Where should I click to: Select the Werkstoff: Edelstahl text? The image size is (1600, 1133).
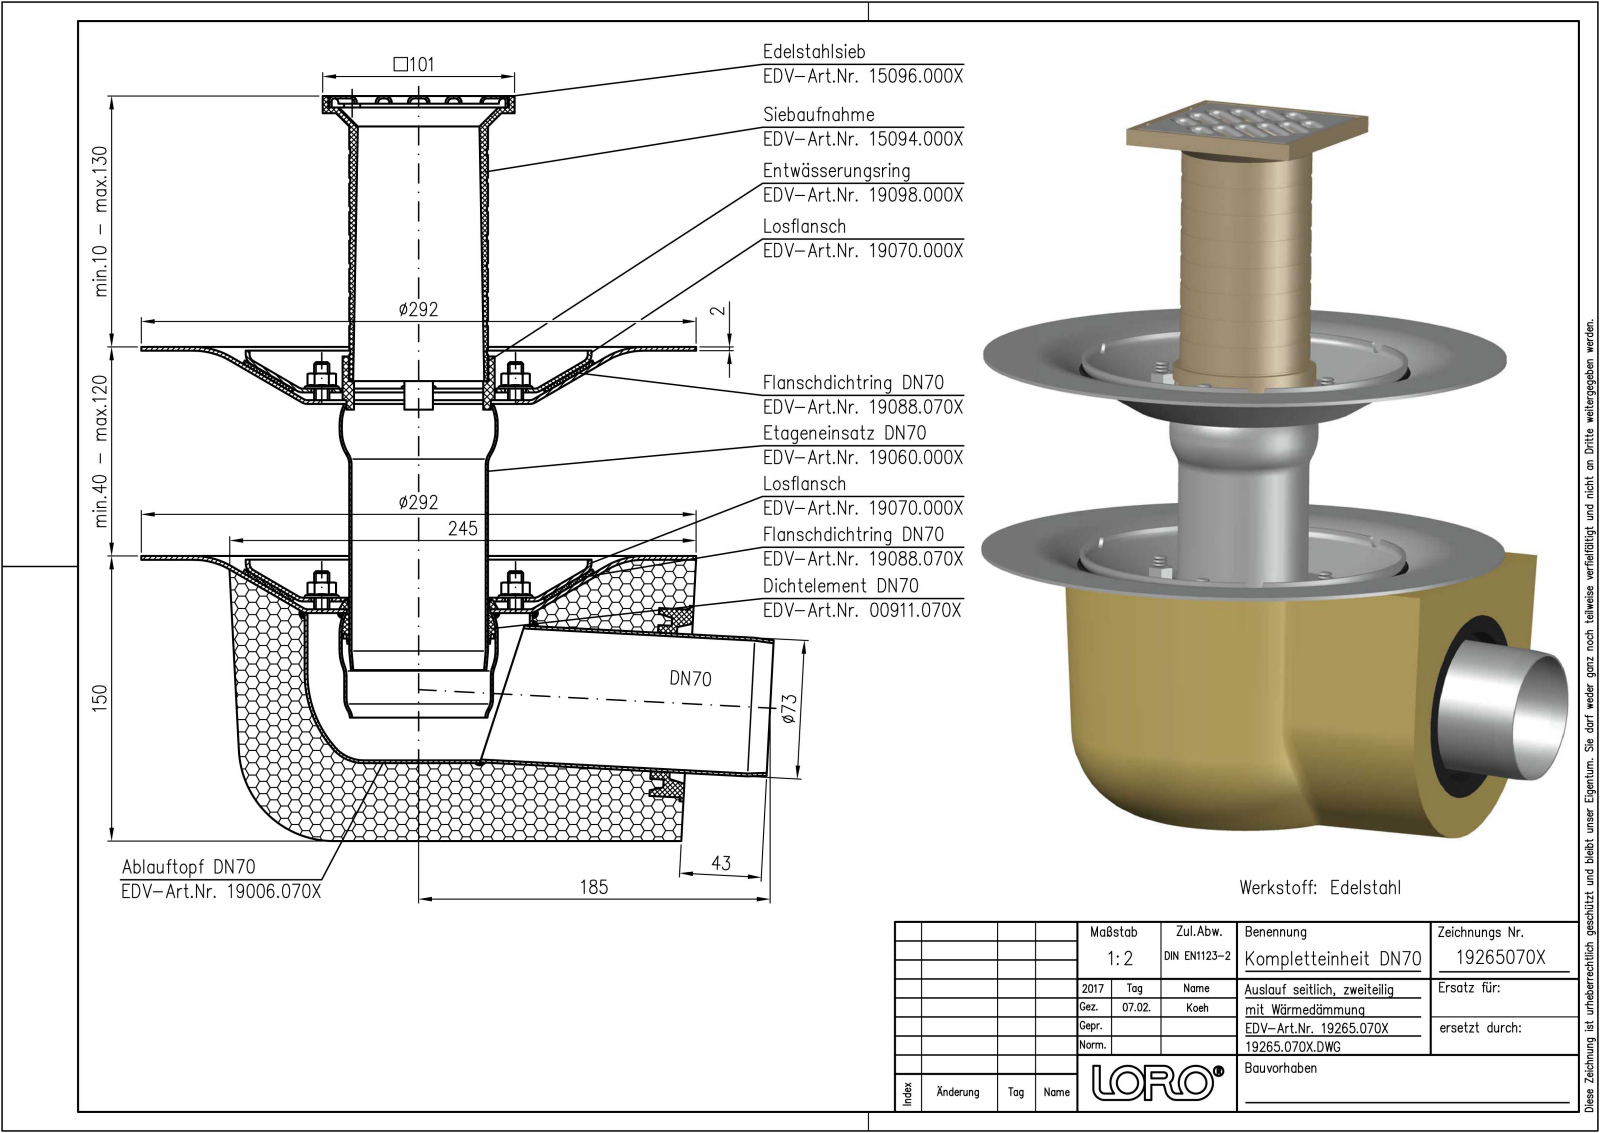(x=1319, y=888)
